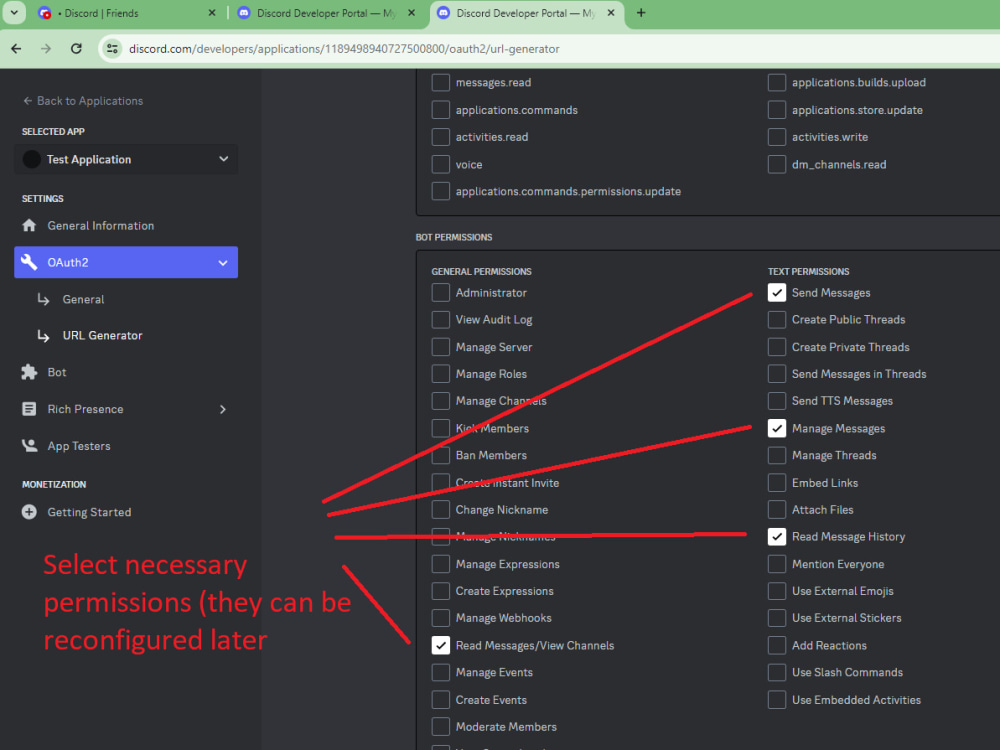Open the OAuth2 General subpage
Viewport: 1000px width, 750px height.
click(84, 299)
